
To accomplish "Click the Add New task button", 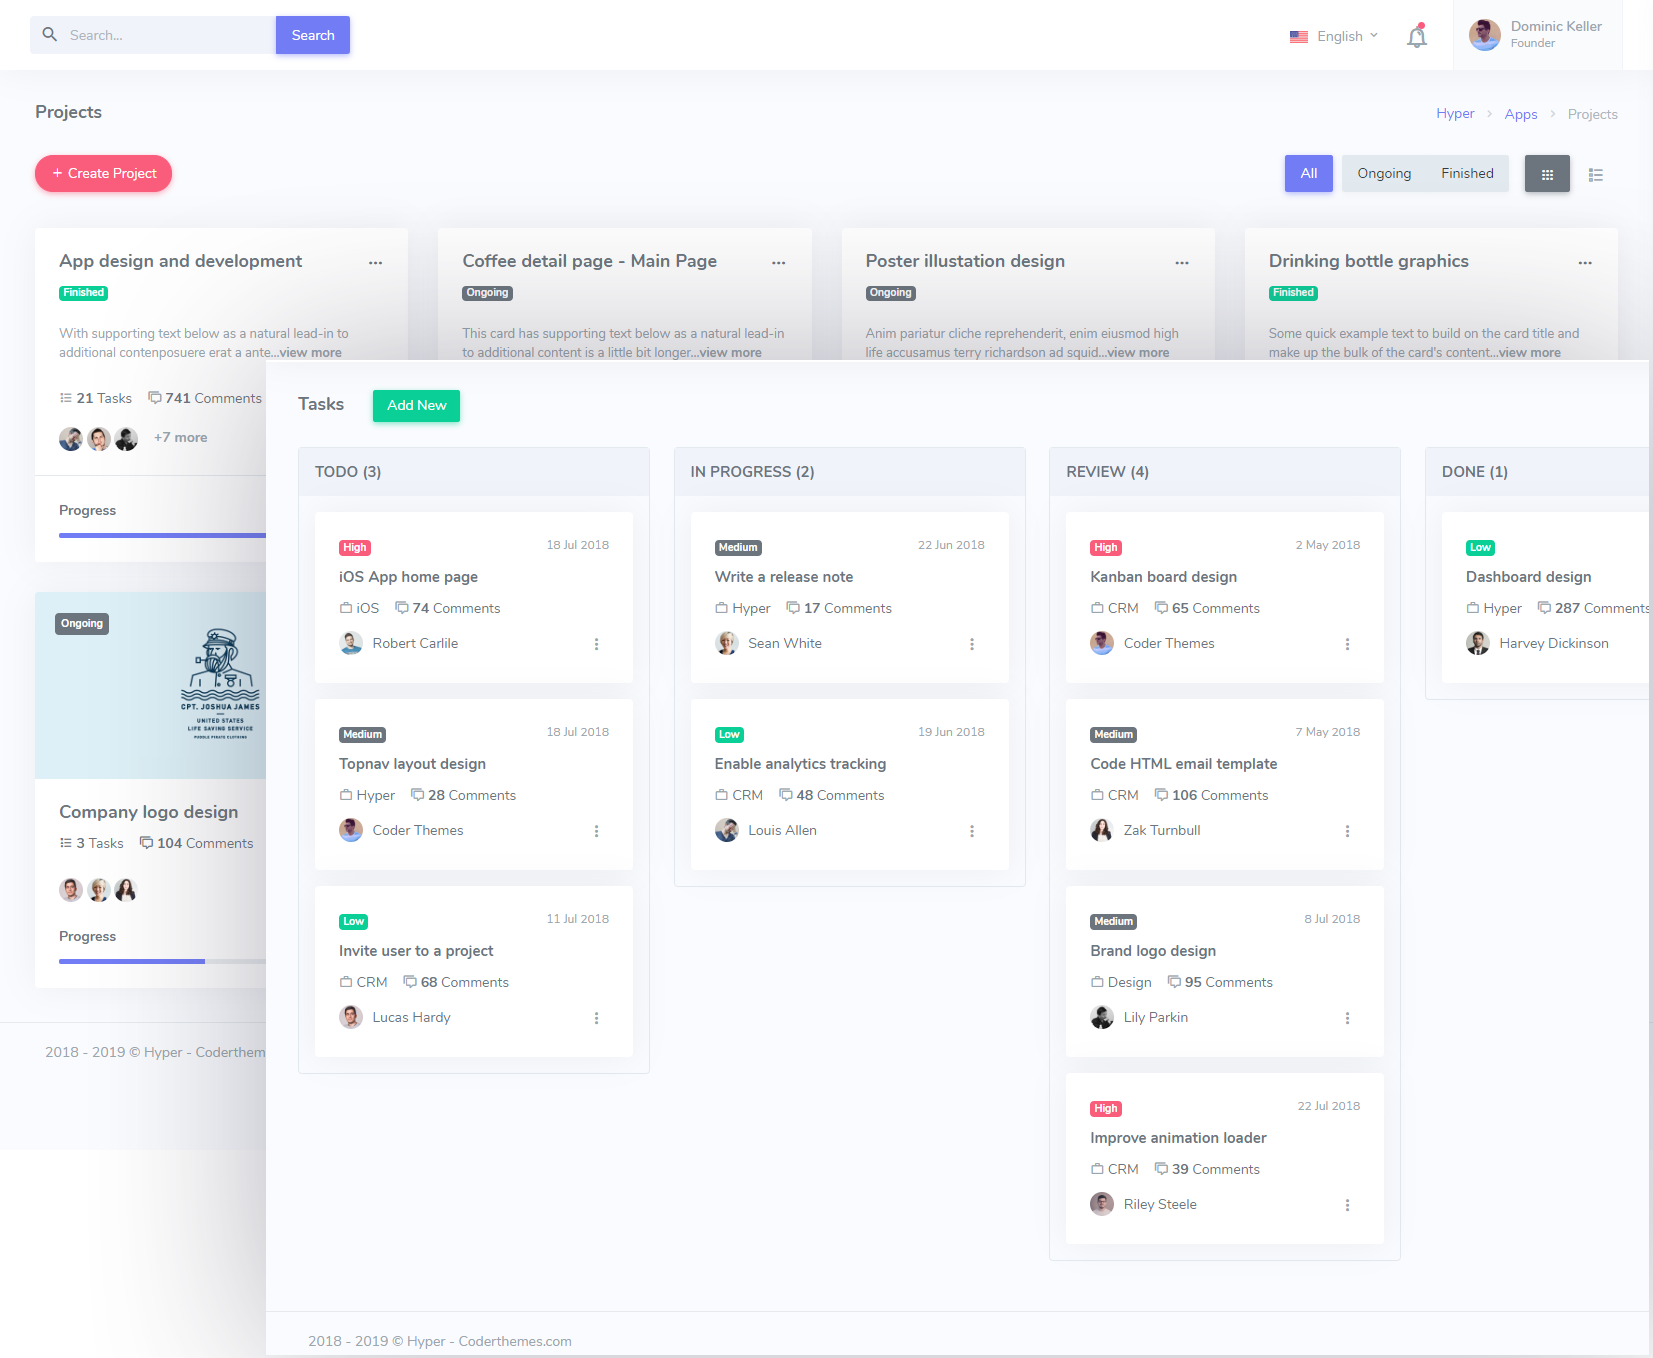I will [x=417, y=406].
